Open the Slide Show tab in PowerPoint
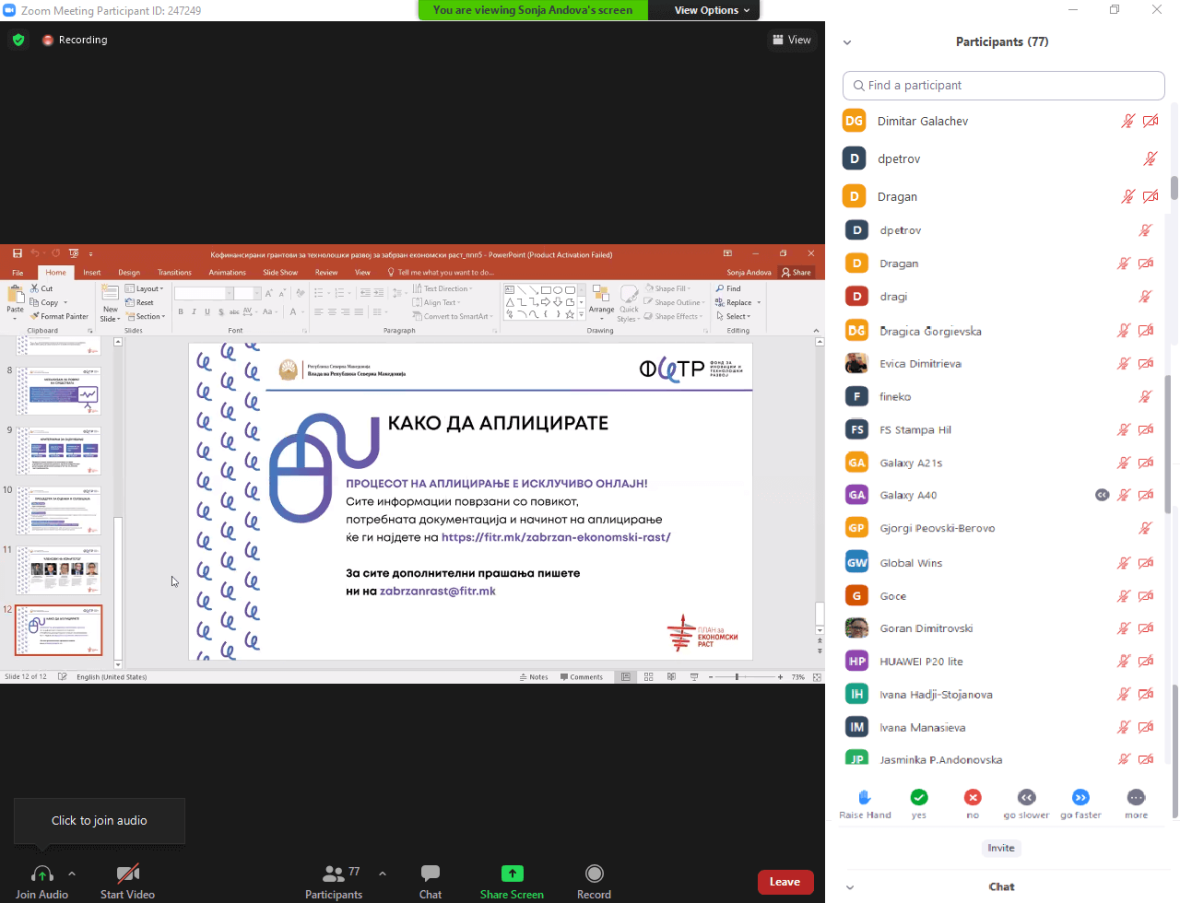 [281, 272]
